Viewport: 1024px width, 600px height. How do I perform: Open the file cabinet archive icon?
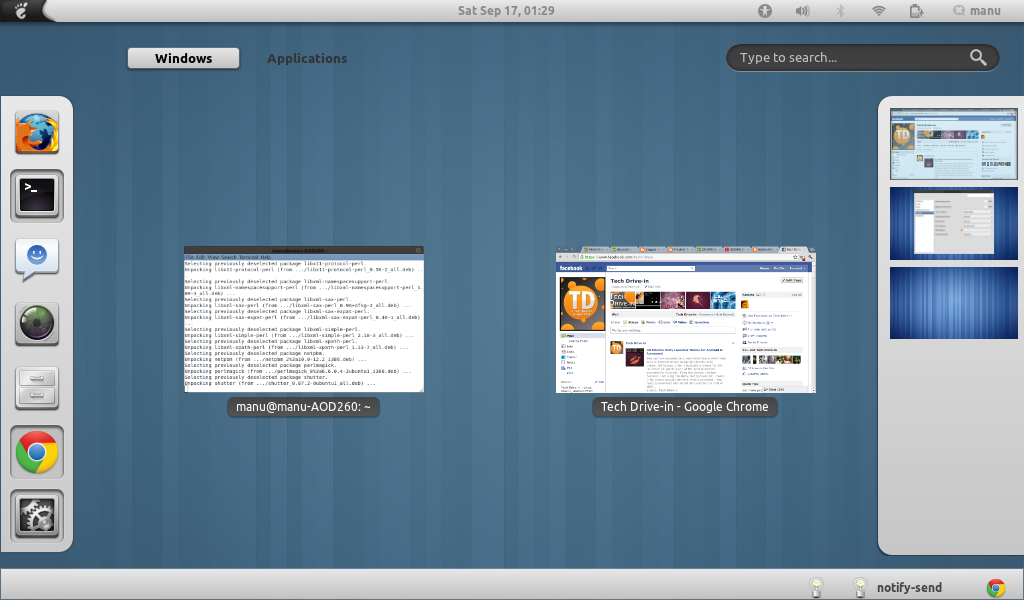tap(36, 388)
